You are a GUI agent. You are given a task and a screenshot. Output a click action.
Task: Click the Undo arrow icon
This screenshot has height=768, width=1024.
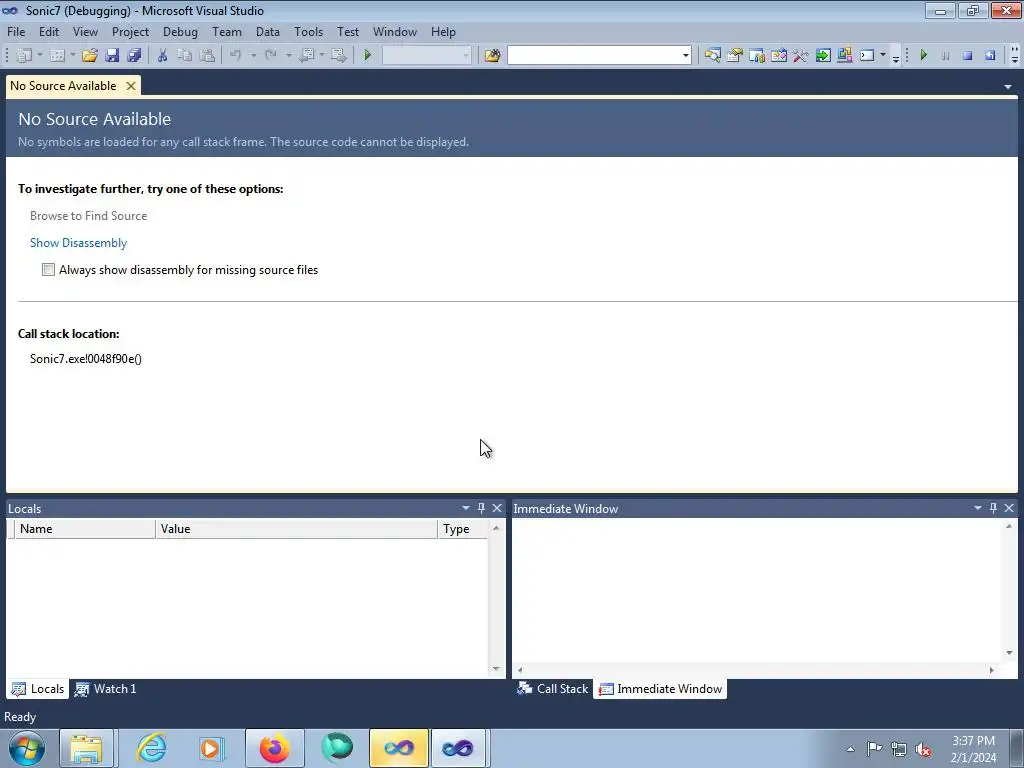(x=236, y=56)
